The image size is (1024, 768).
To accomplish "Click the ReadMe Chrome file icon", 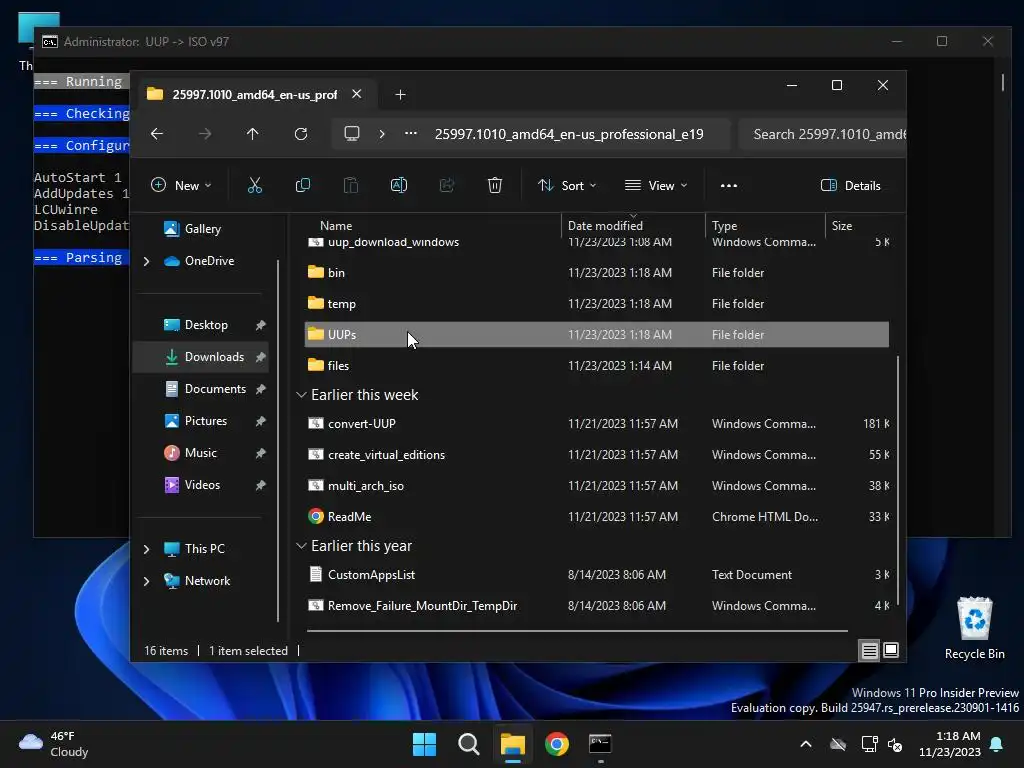I will tap(316, 517).
